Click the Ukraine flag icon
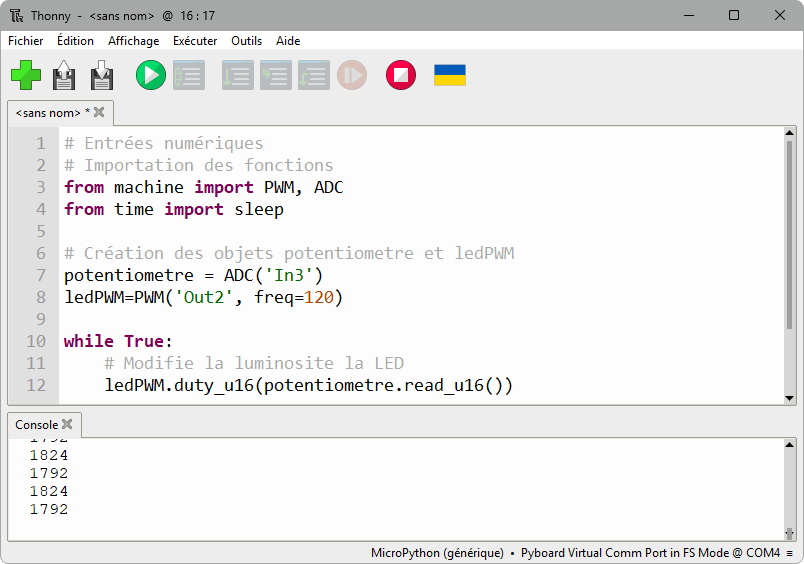Screen dimensions: 804x564 click(450, 75)
